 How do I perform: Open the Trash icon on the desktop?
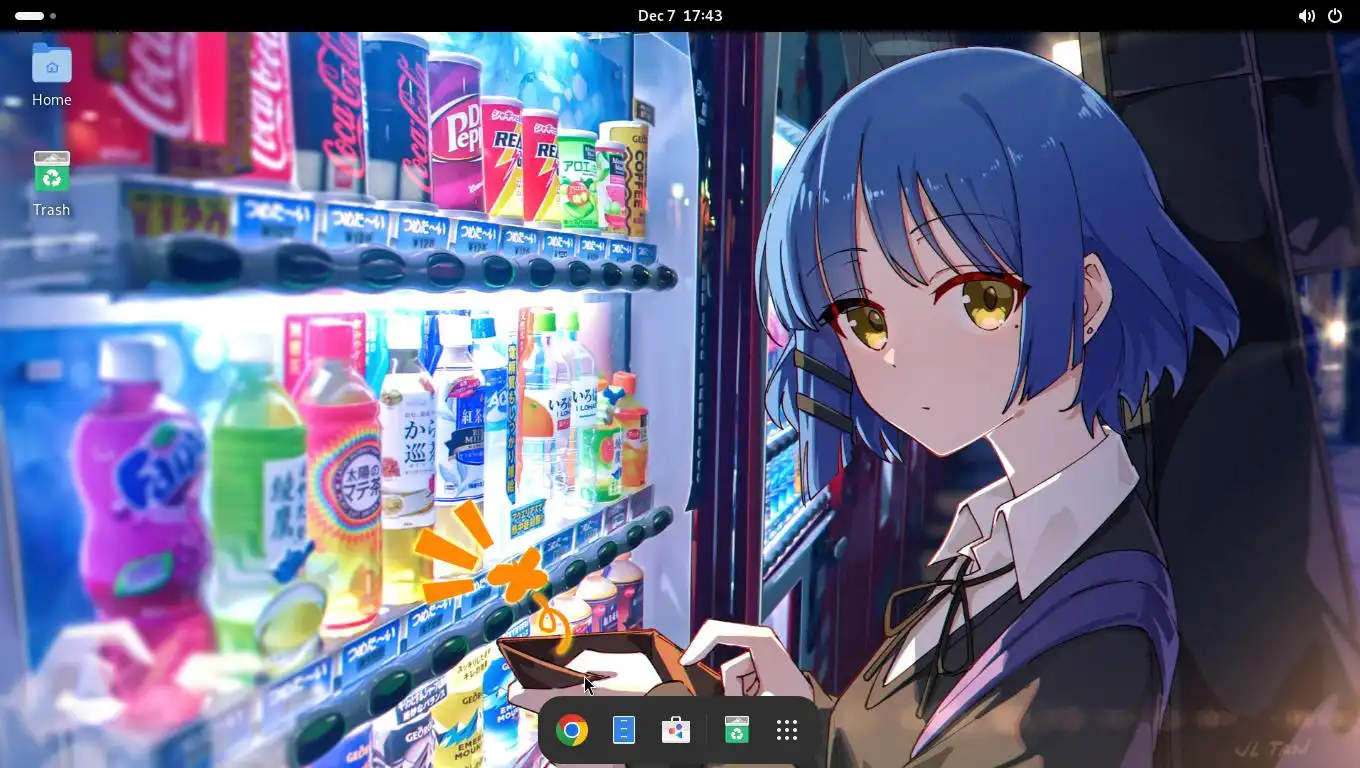(51, 172)
